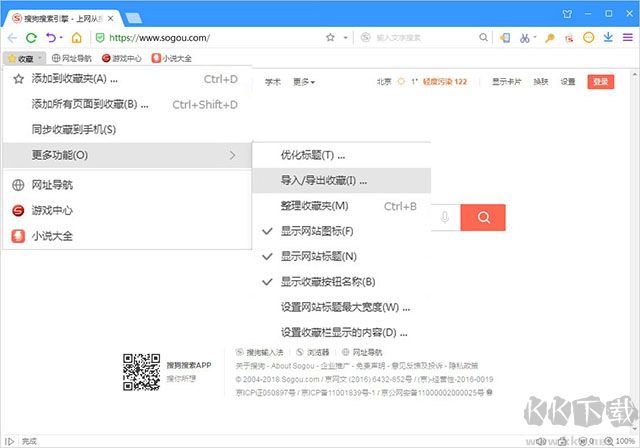The width and height of the screenshot is (640, 448).
Task: Expand the 更多 dropdown on page
Action: (304, 82)
